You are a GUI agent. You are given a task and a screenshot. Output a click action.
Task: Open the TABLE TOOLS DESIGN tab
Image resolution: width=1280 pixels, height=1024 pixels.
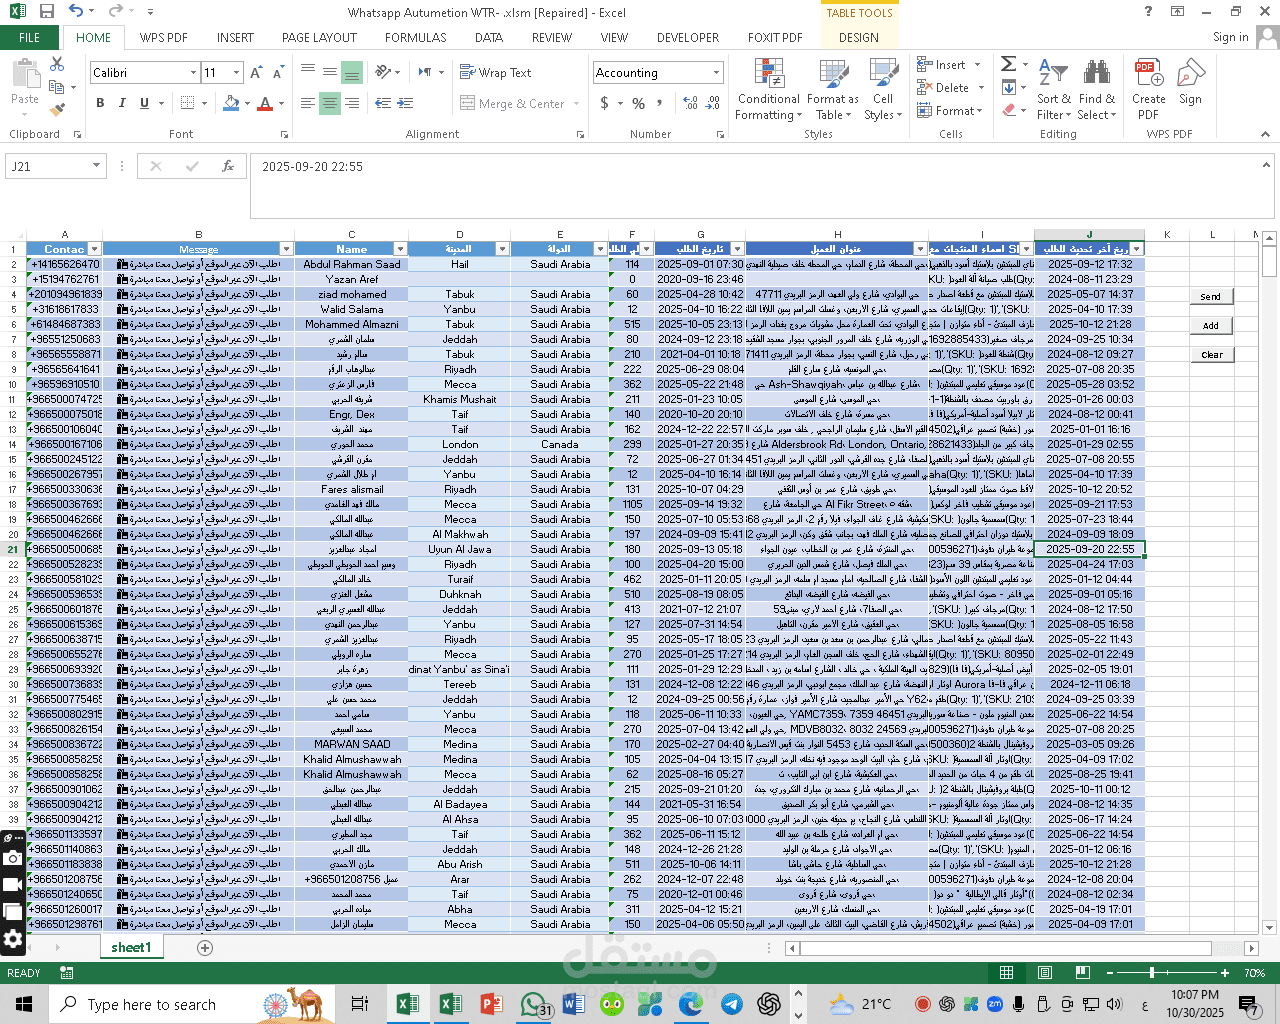pos(858,37)
